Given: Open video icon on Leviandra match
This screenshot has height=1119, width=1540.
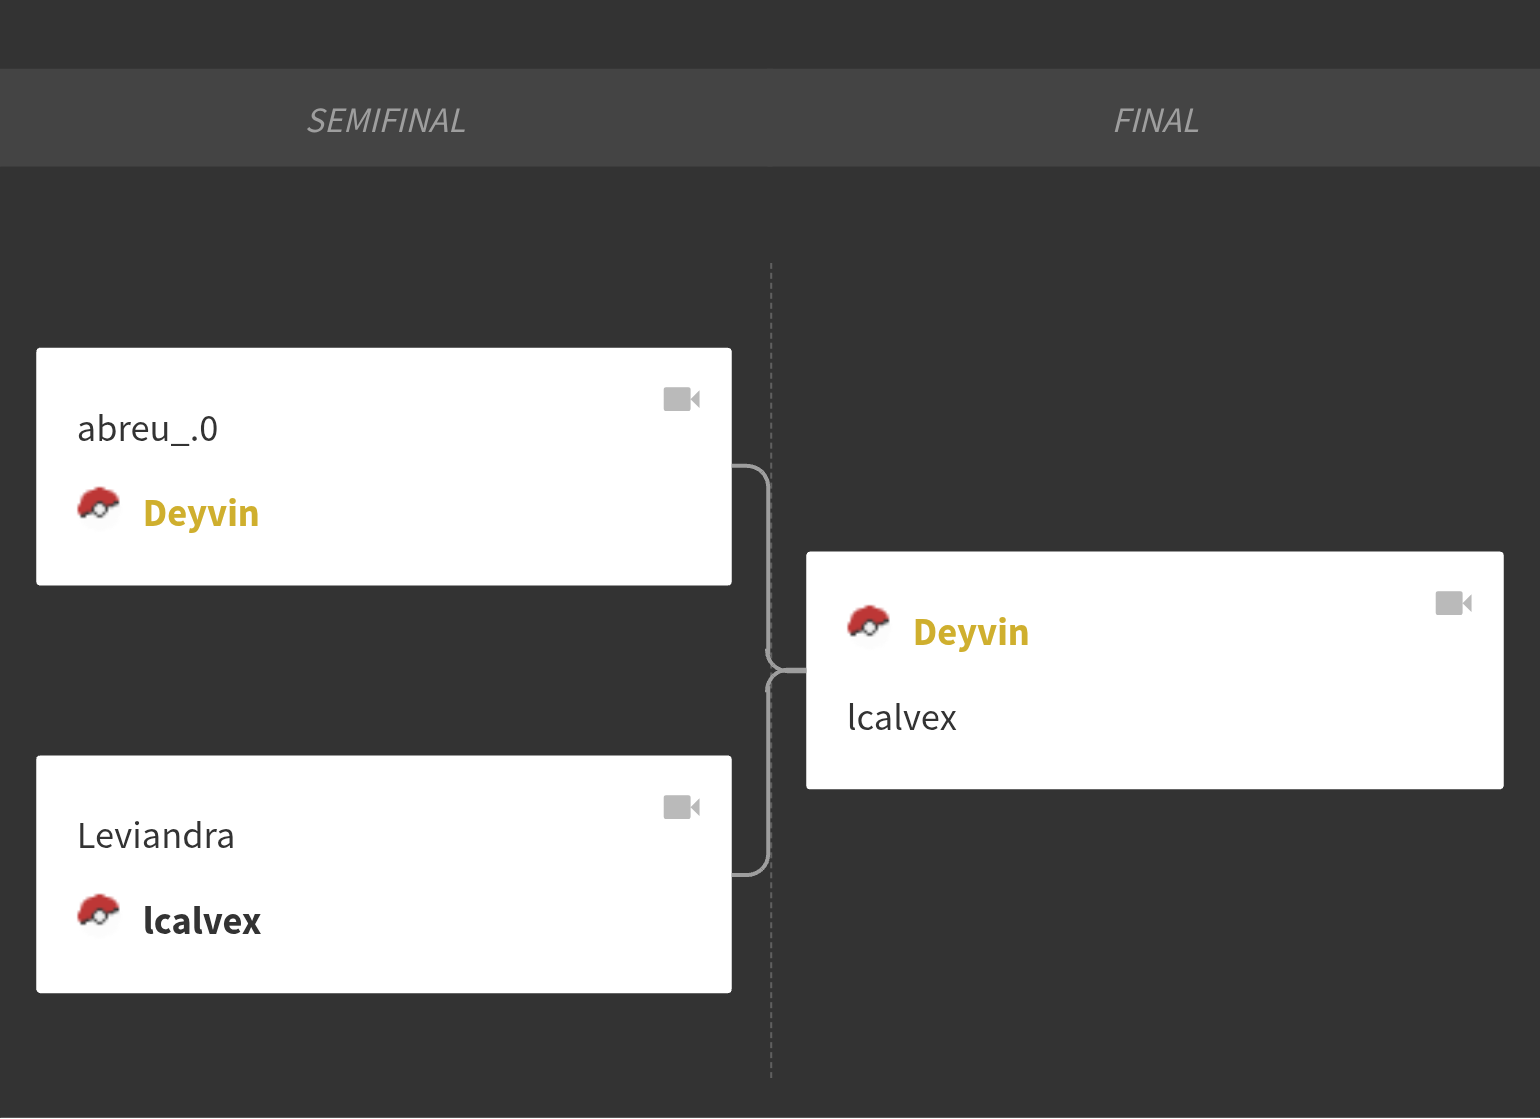Looking at the screenshot, I should [x=681, y=807].
